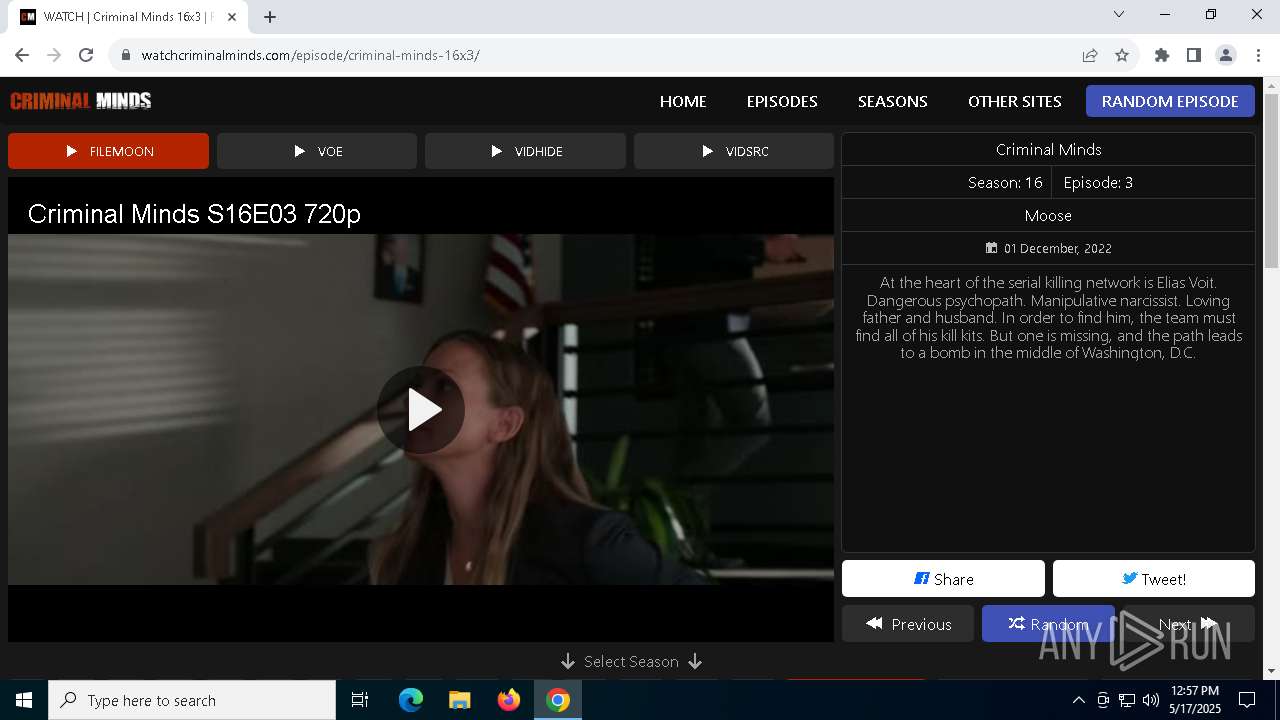The height and width of the screenshot is (720, 1280).
Task: Bookmark this page with the star icon
Action: coord(1122,55)
